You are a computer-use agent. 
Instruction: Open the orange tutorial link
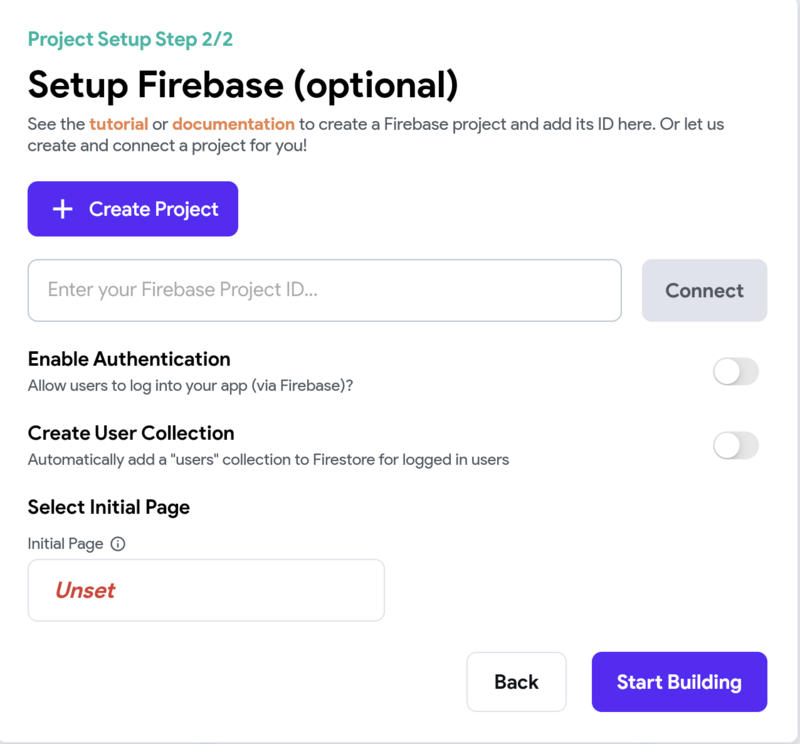tap(118, 125)
